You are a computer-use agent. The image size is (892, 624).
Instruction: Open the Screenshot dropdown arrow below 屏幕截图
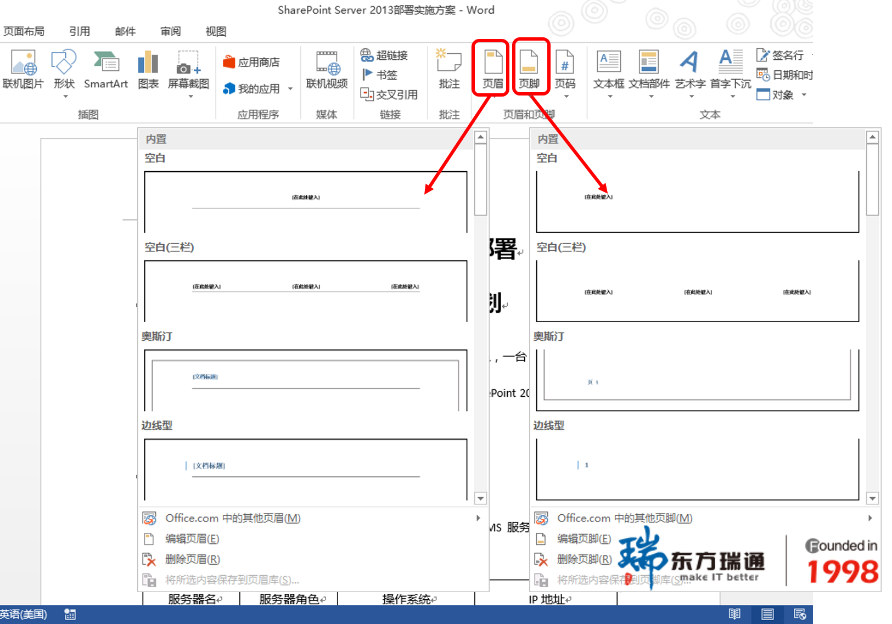[191, 97]
